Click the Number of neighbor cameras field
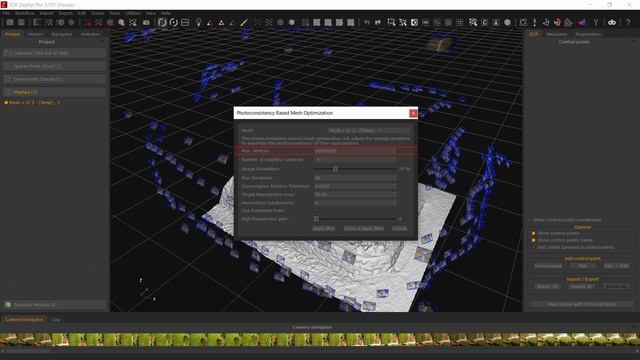 [x=355, y=160]
